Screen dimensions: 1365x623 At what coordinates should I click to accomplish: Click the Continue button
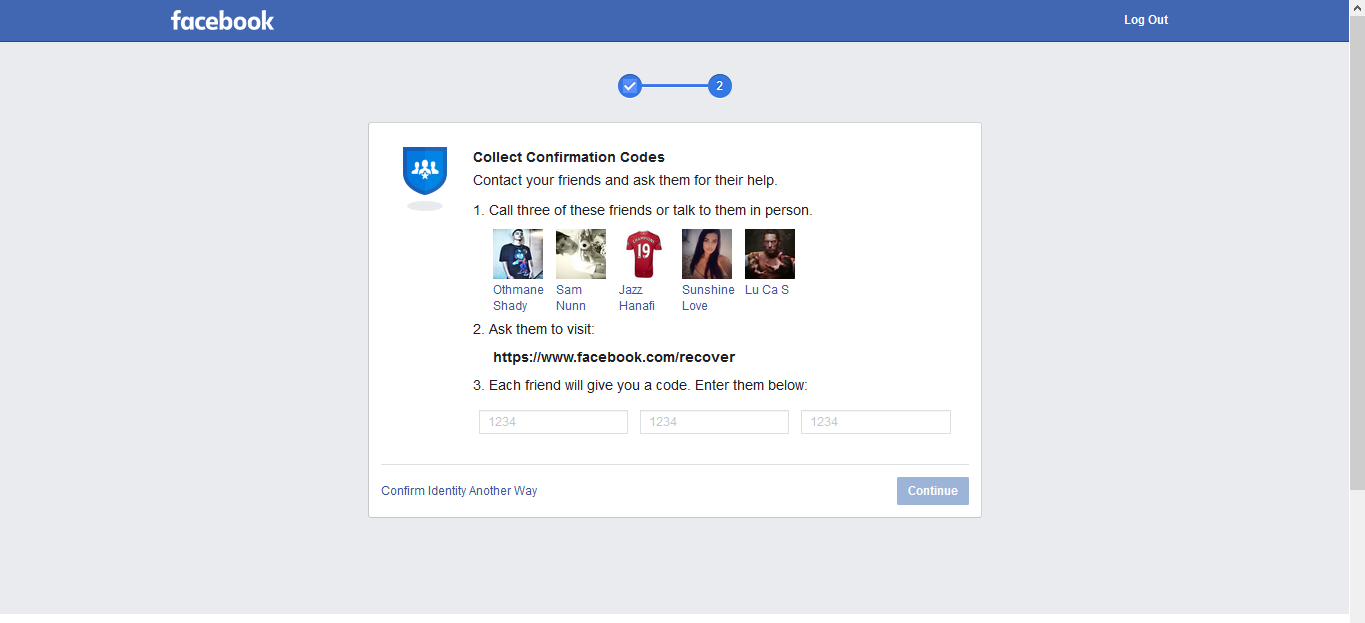[933, 491]
